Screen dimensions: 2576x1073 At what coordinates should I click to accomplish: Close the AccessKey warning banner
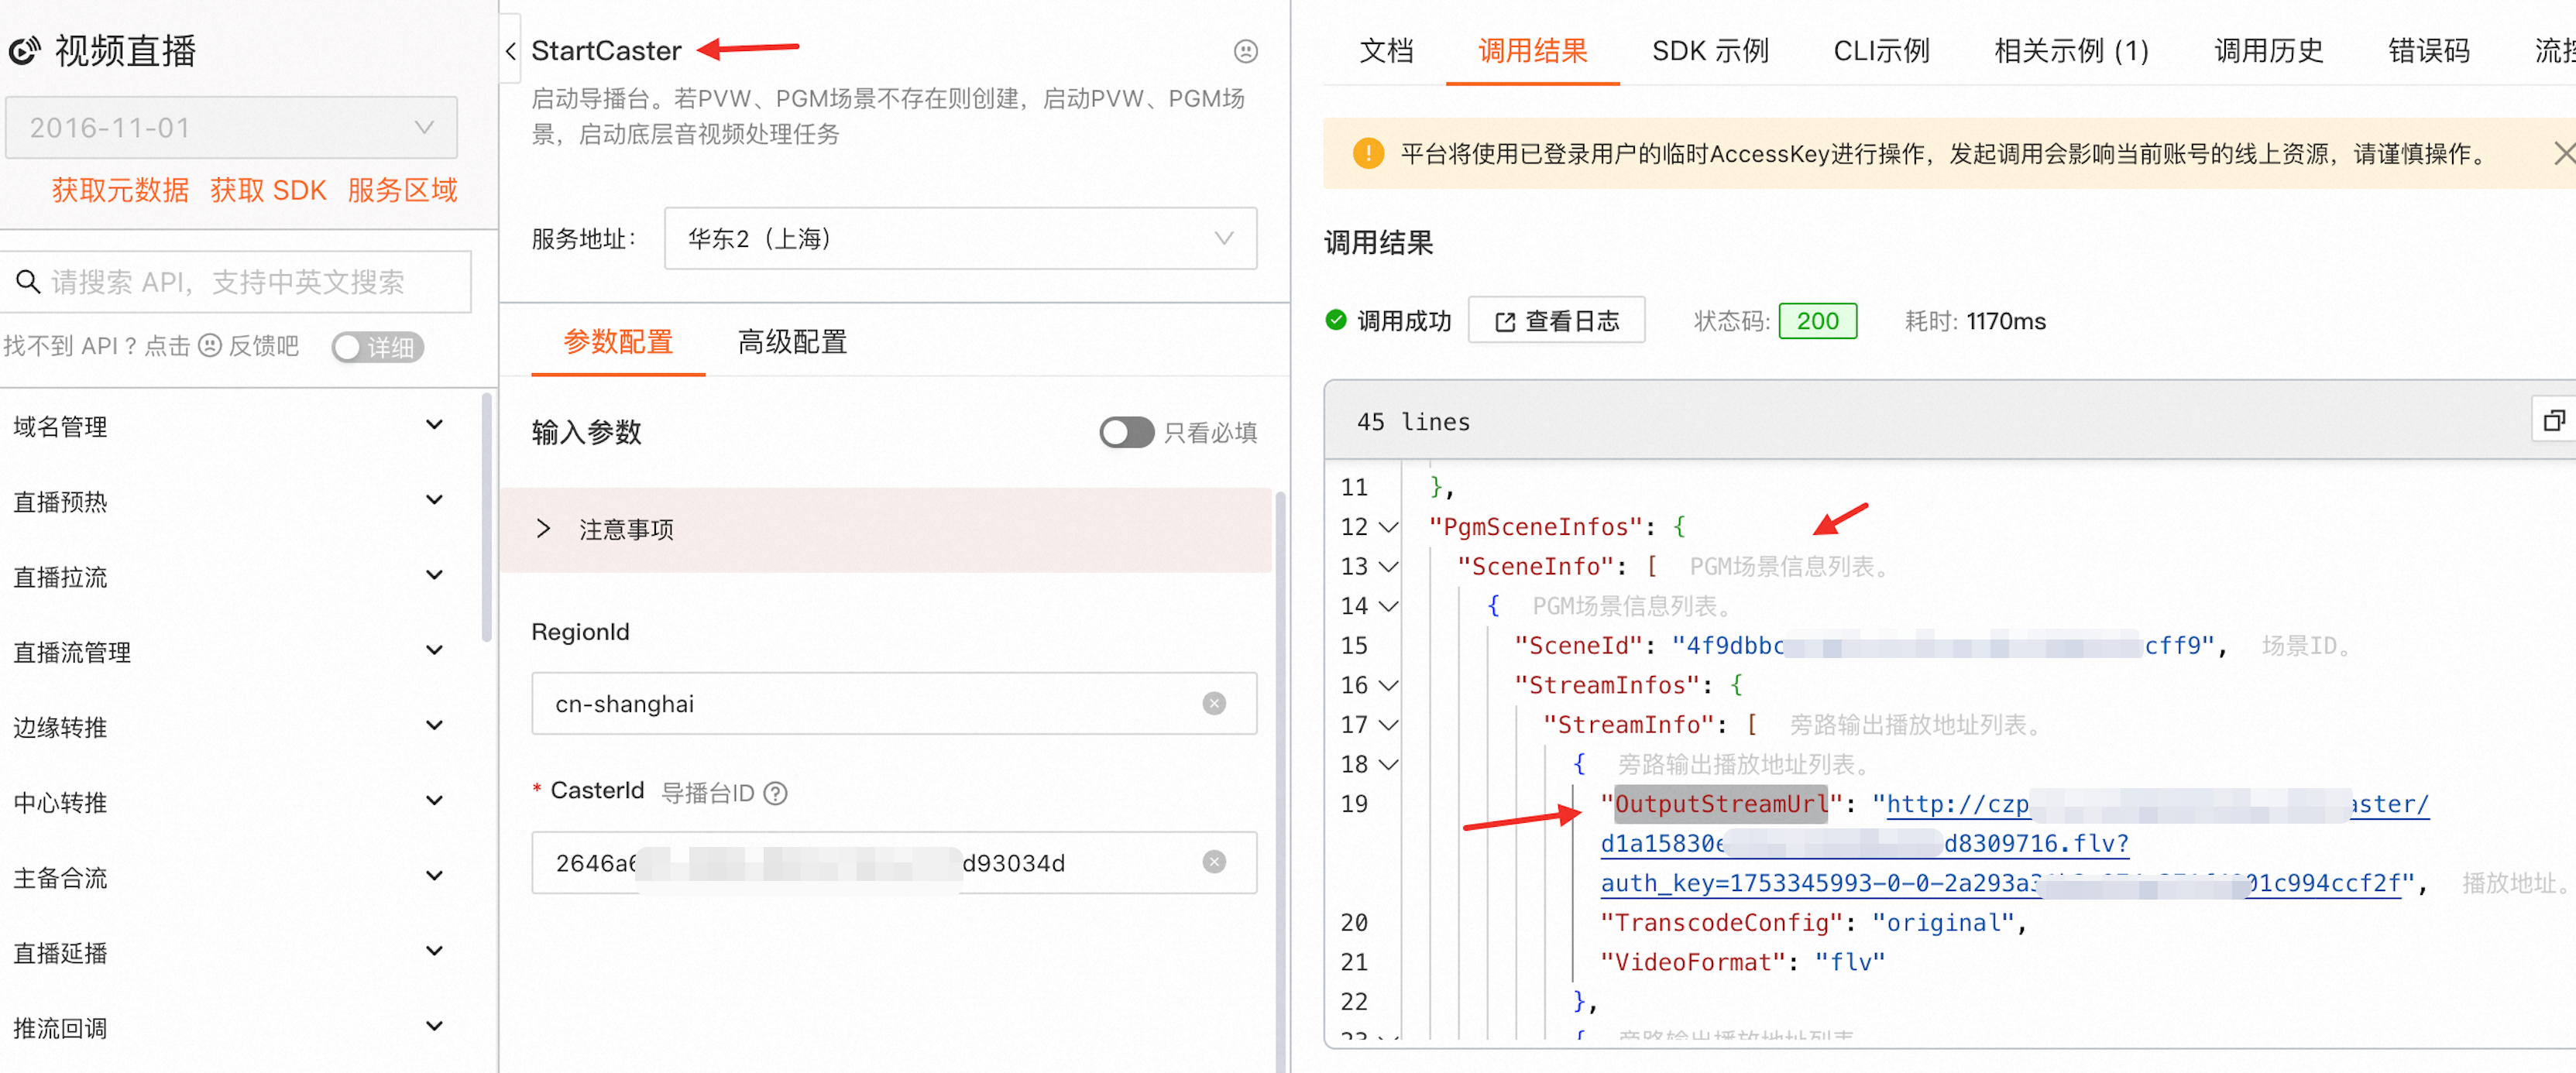click(2564, 153)
